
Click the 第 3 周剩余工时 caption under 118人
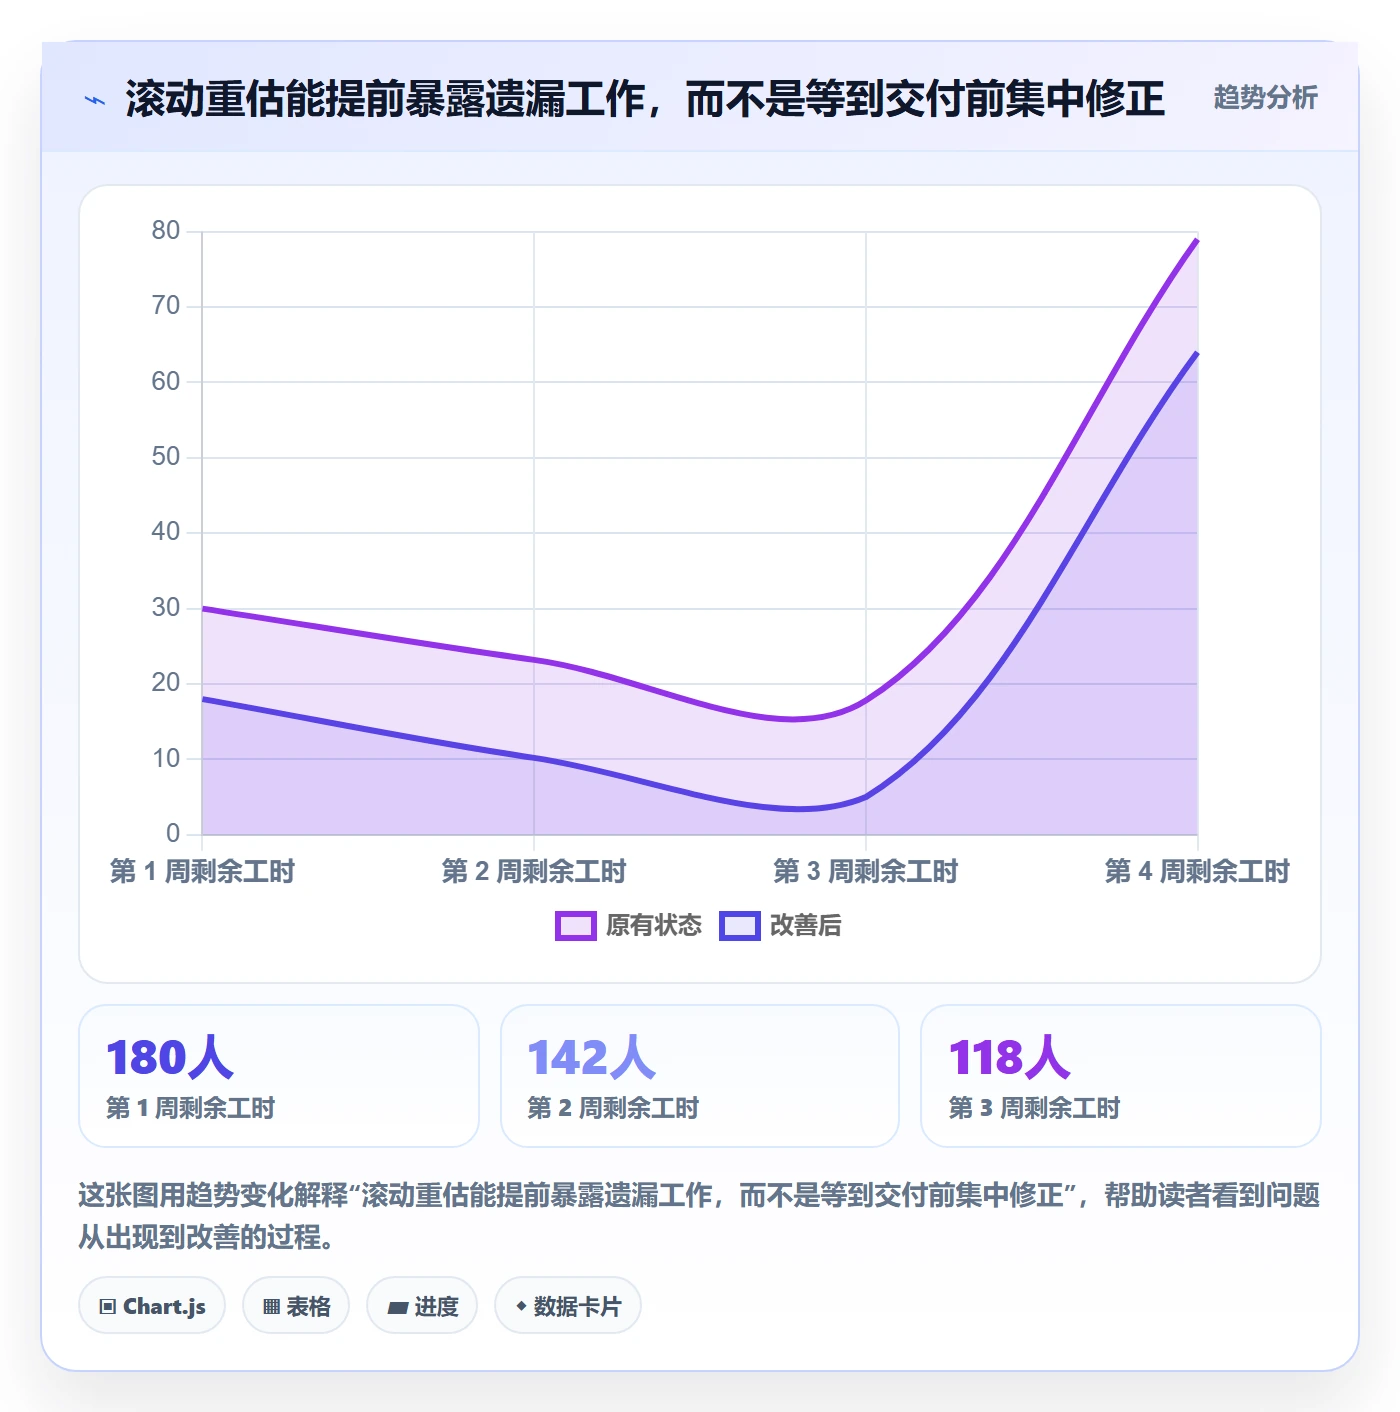click(x=1034, y=1108)
